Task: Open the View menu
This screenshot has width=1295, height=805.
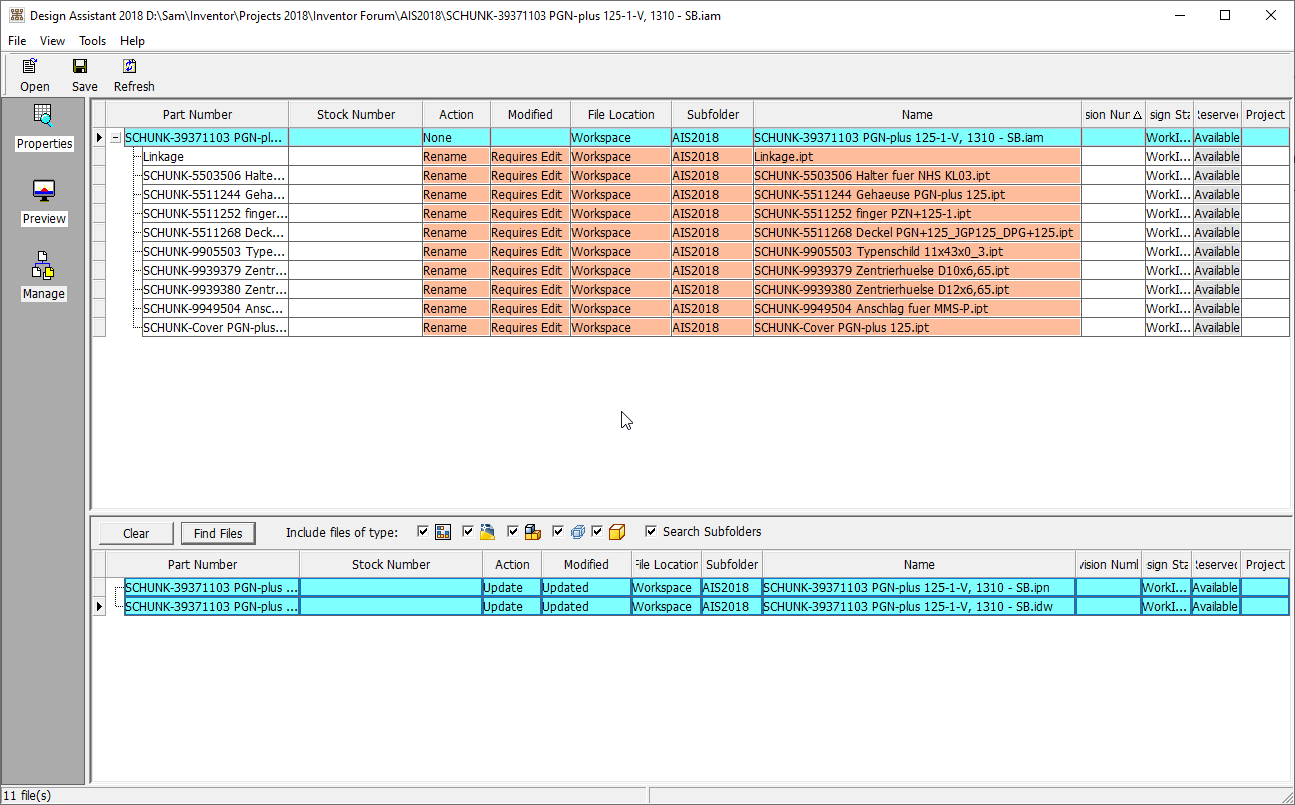Action: click(52, 41)
